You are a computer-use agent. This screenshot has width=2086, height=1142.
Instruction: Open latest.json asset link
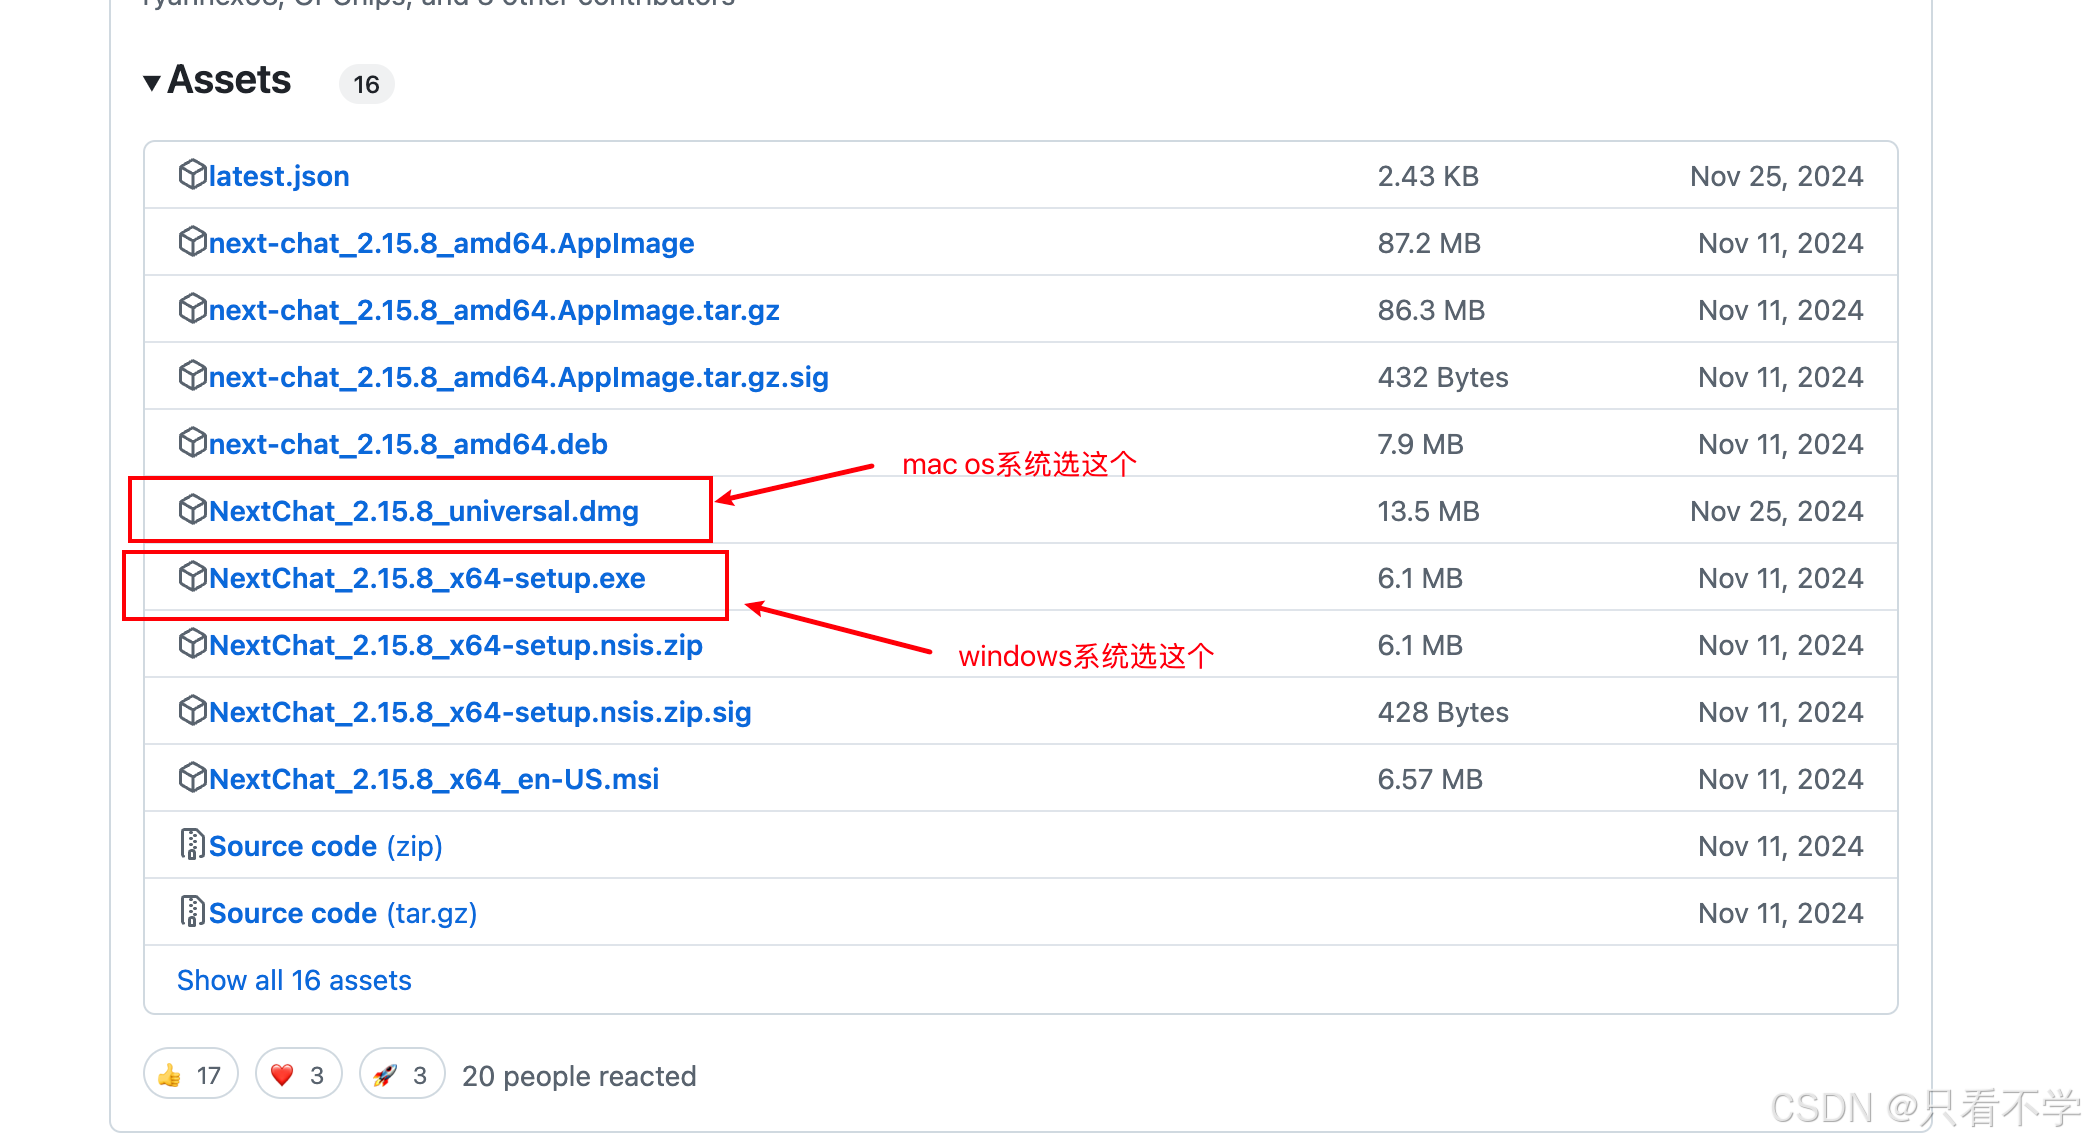[x=279, y=176]
